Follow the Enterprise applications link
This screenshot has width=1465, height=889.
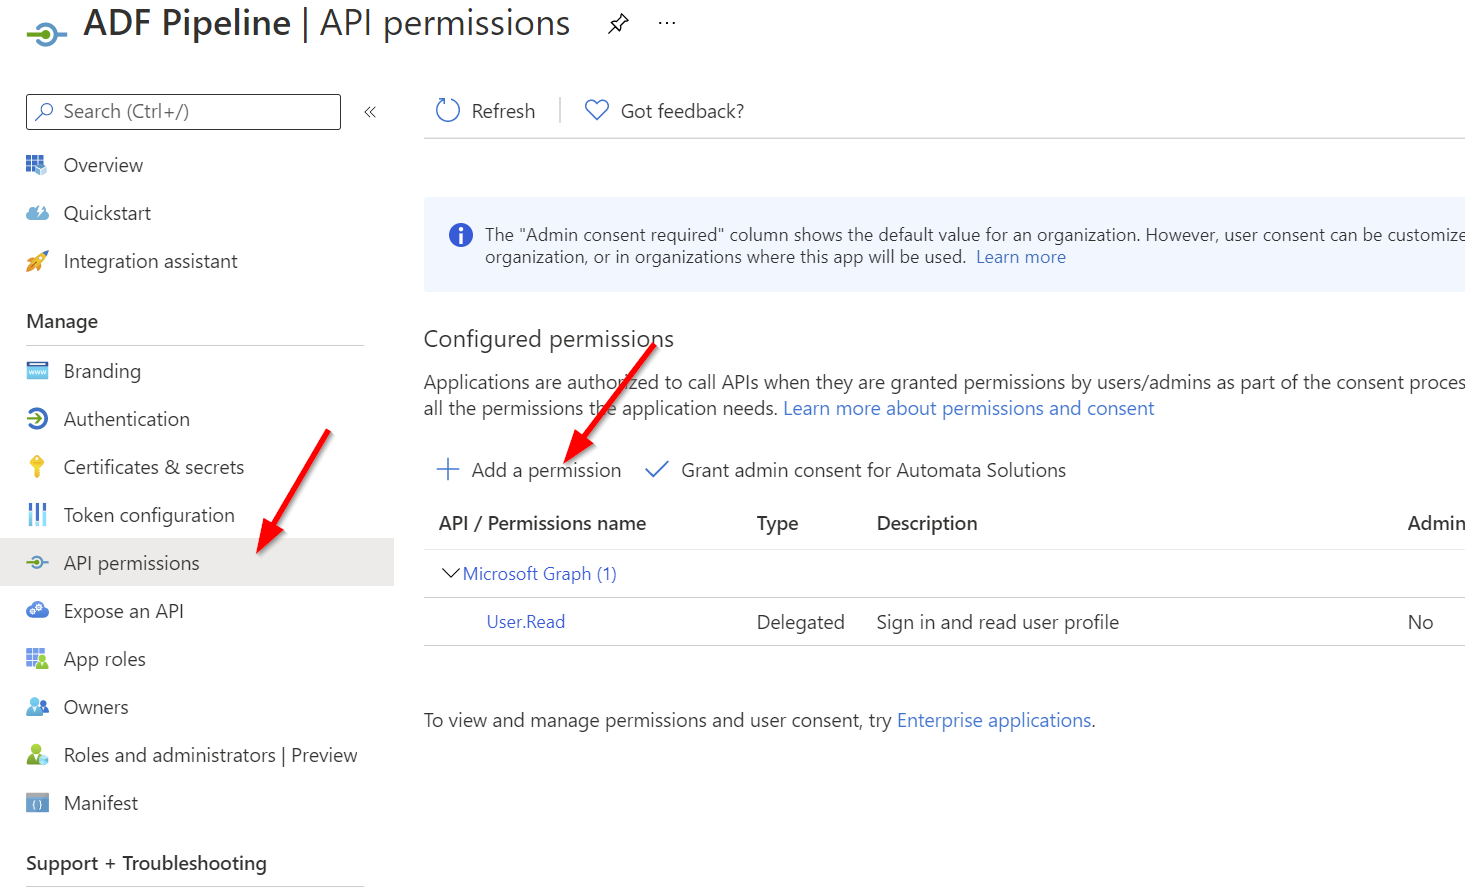[x=994, y=720]
